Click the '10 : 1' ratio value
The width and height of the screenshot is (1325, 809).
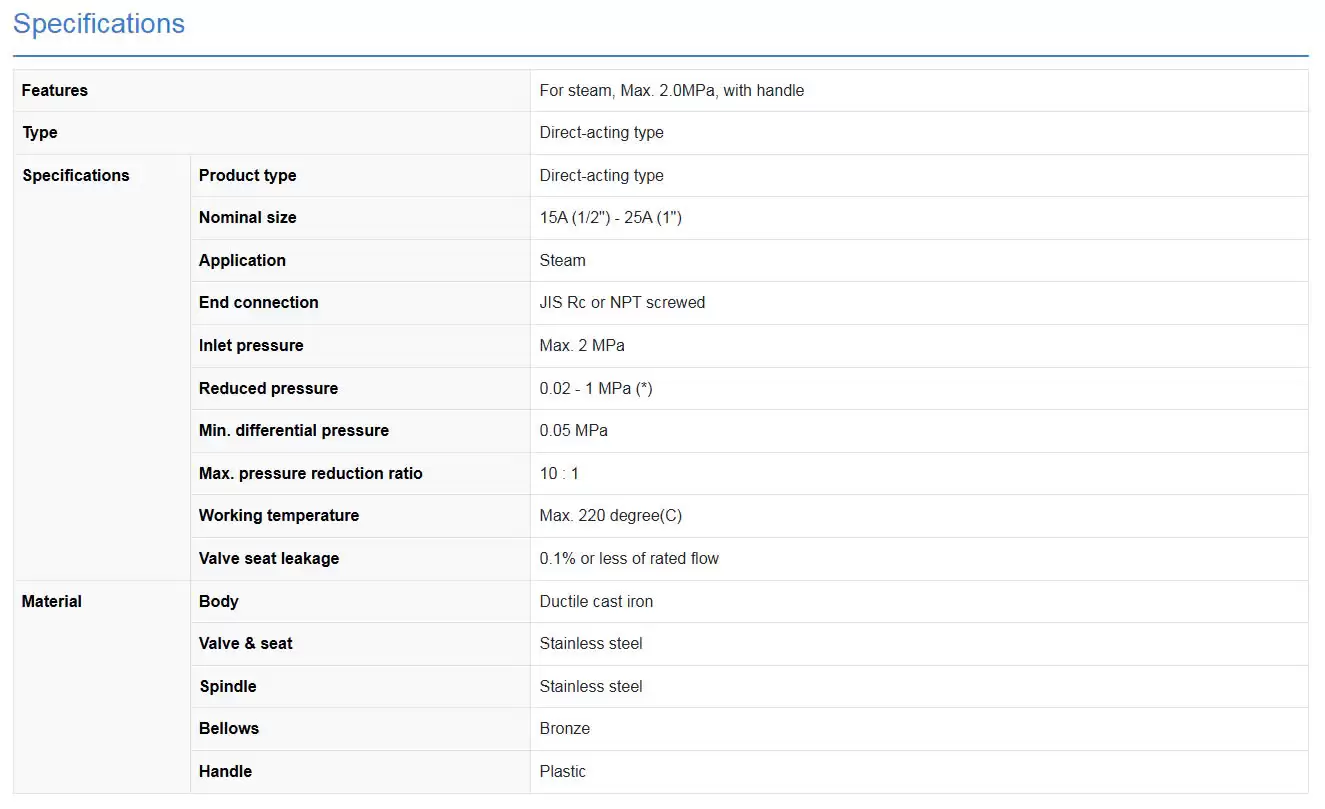[x=560, y=473]
